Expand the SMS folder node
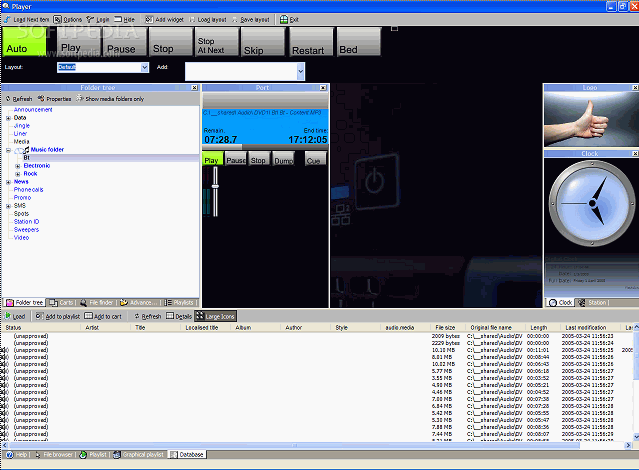This screenshot has height=470, width=639. pyautogui.click(x=8, y=206)
